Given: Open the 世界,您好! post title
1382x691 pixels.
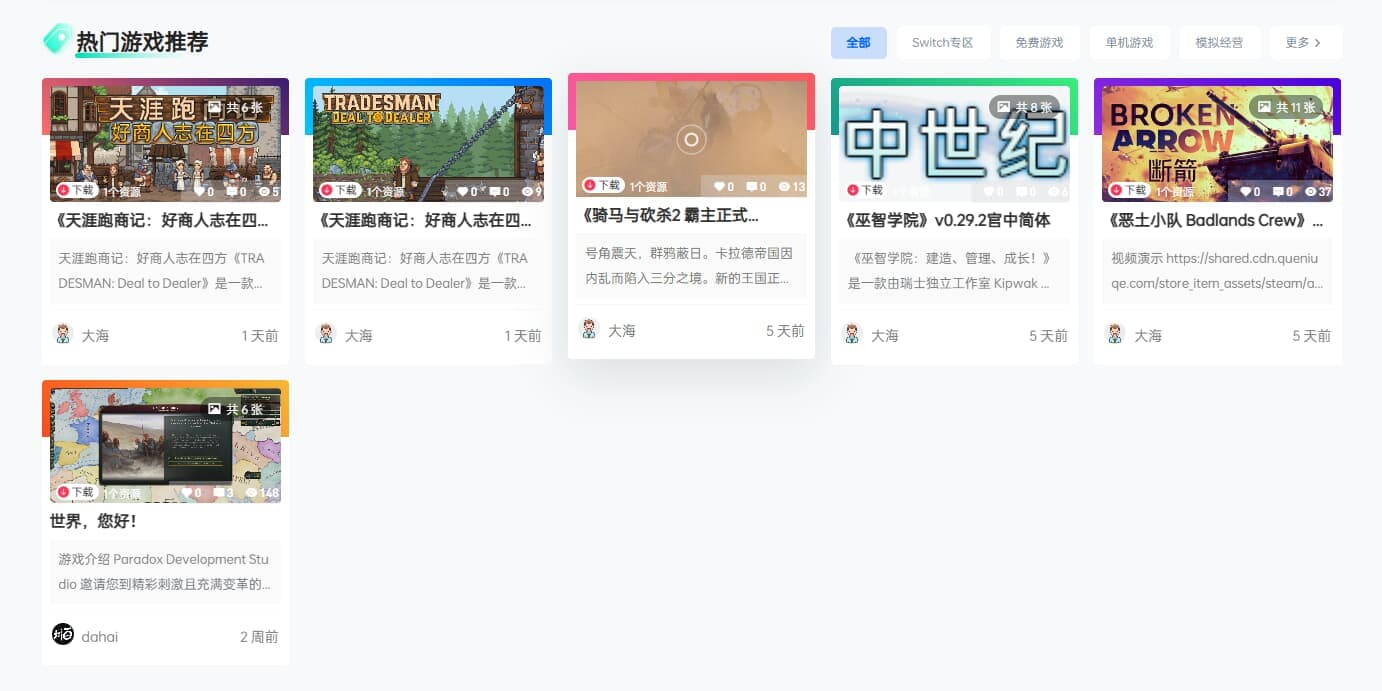Looking at the screenshot, I should click(x=93, y=522).
